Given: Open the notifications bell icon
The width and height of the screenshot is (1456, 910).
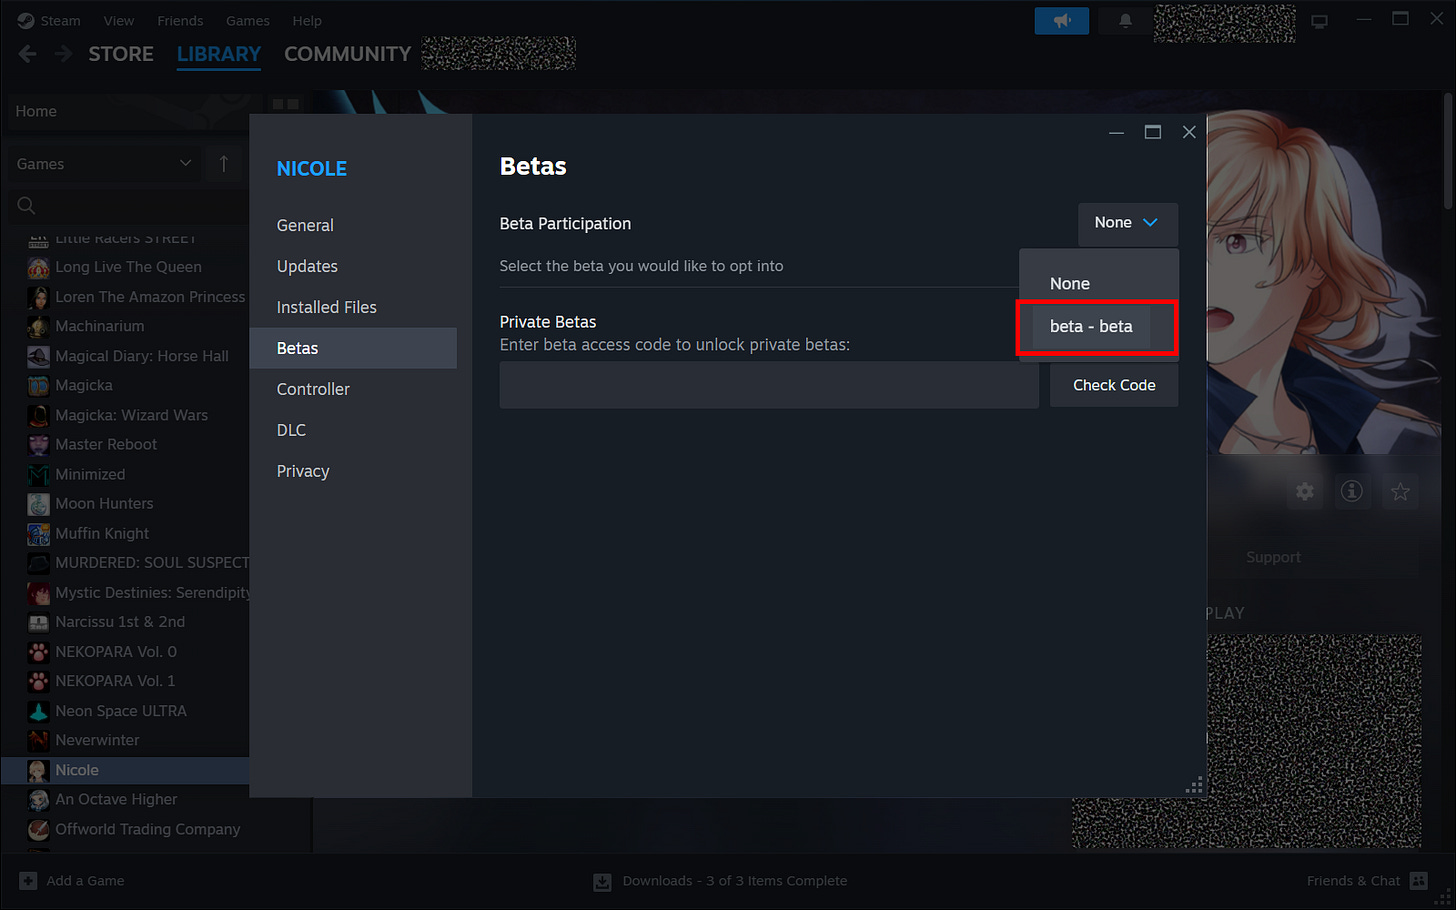Looking at the screenshot, I should (x=1125, y=20).
